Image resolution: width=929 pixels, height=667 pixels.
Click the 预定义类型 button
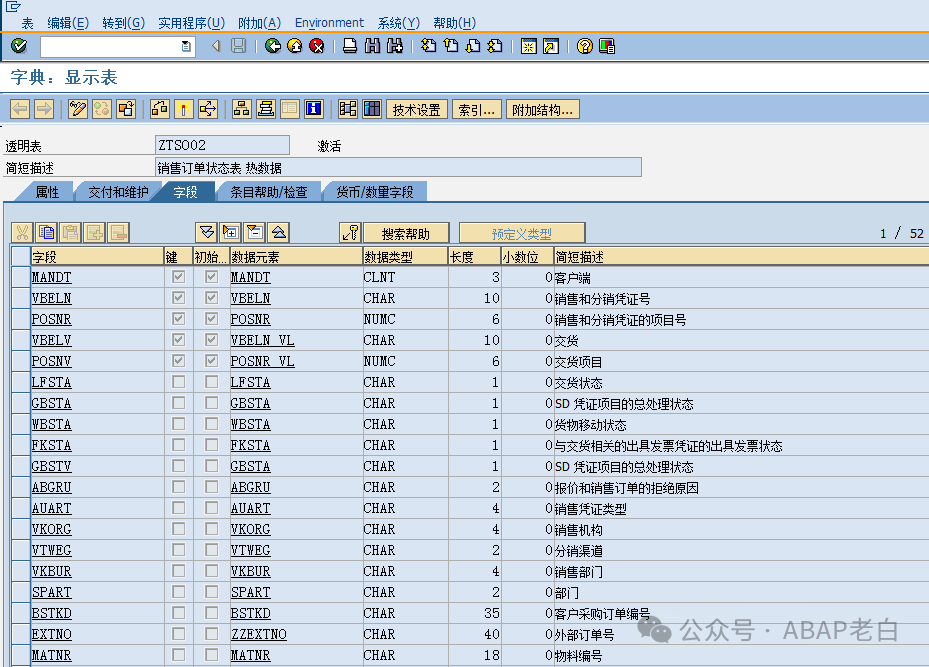[522, 233]
